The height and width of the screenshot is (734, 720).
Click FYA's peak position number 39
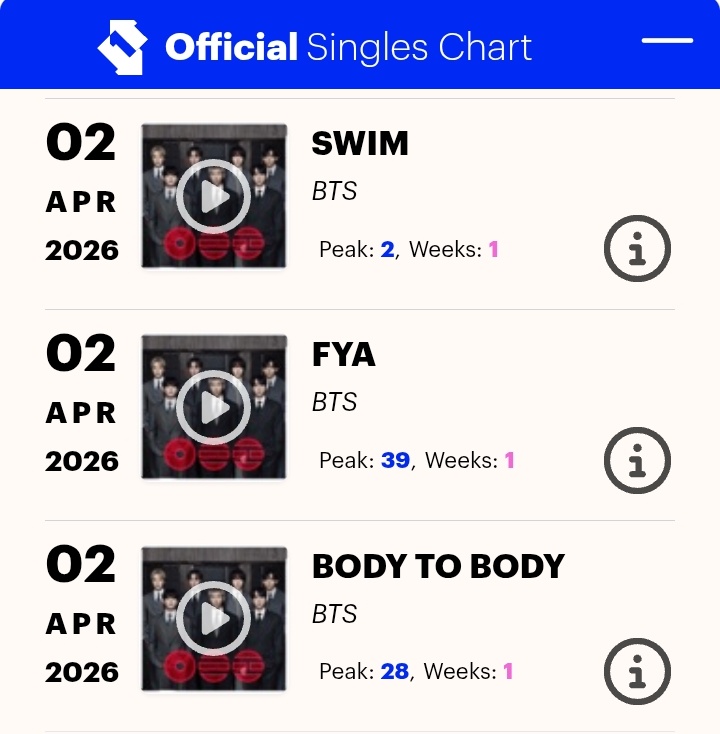[395, 460]
